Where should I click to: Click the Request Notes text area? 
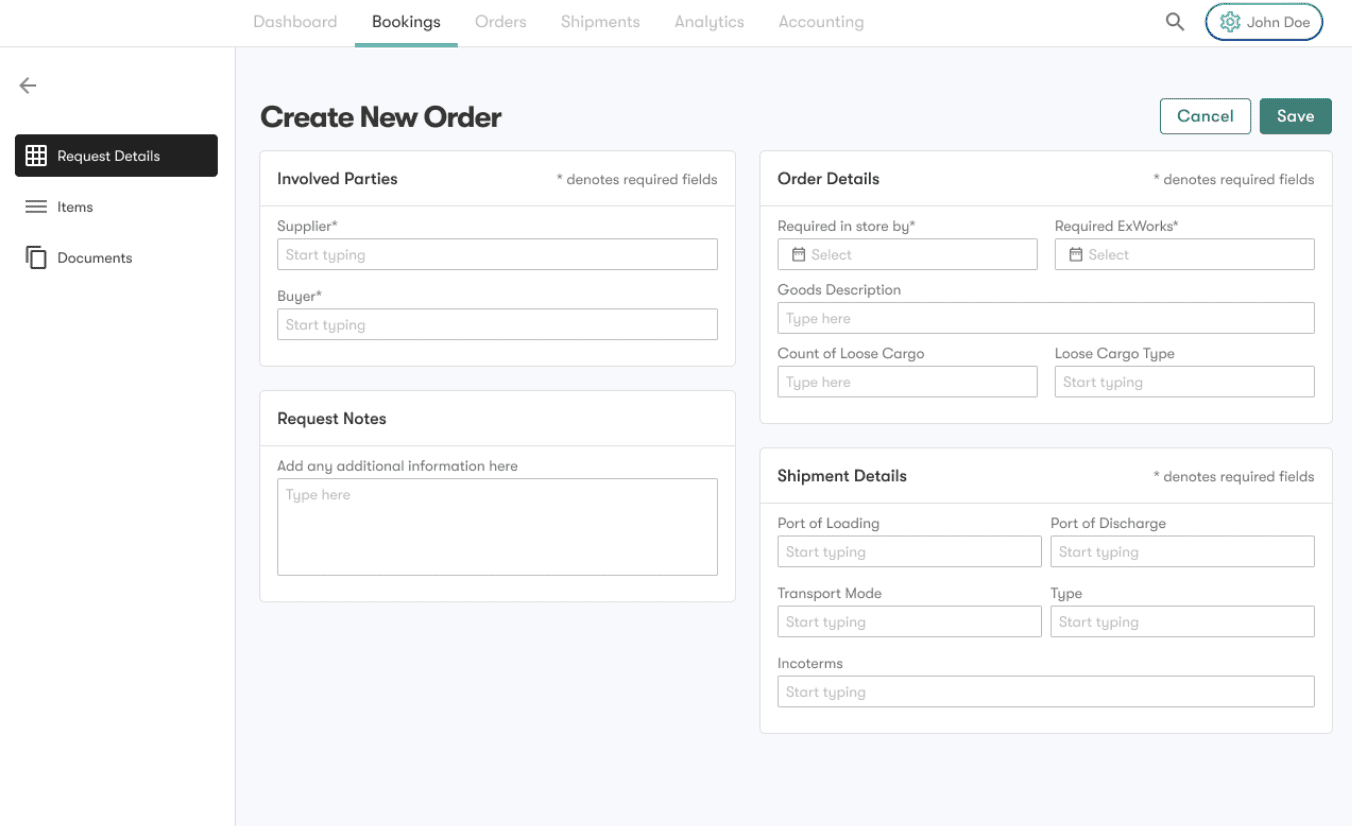[x=497, y=526]
